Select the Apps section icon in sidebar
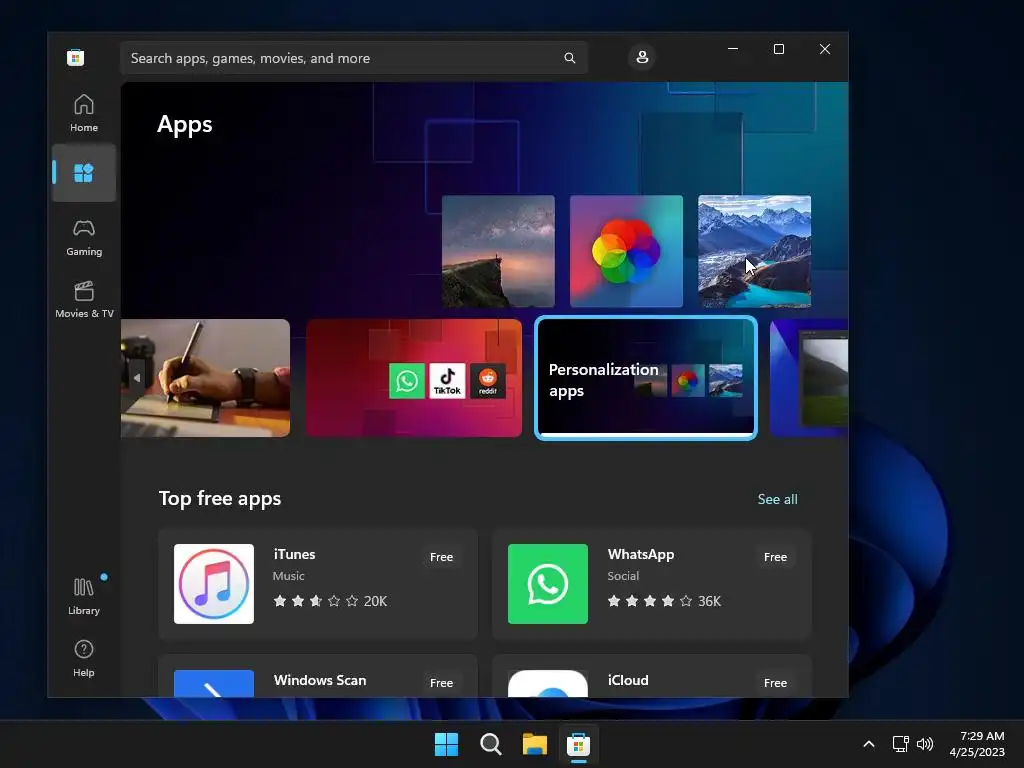 tap(84, 173)
